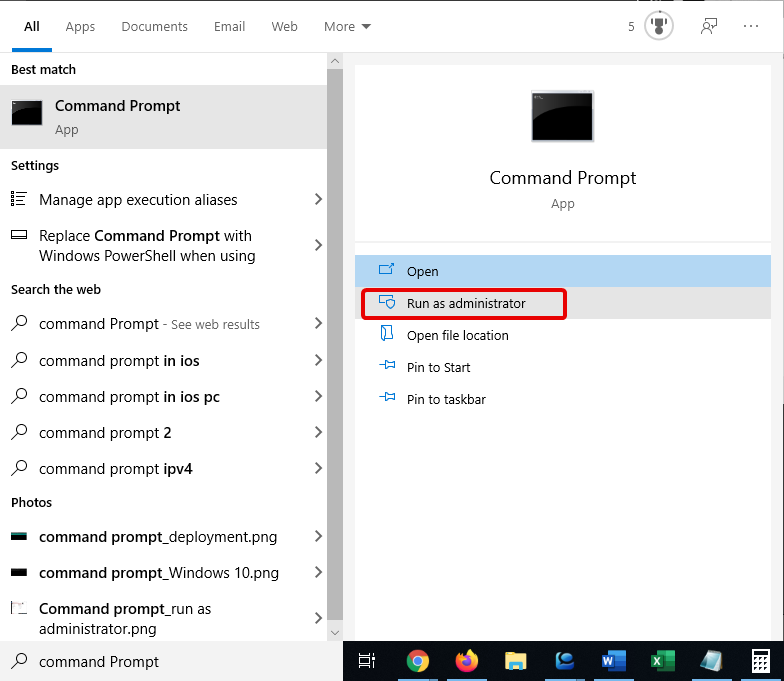The image size is (784, 681).
Task: Click the rewards trophy icon
Action: pyautogui.click(x=658, y=26)
